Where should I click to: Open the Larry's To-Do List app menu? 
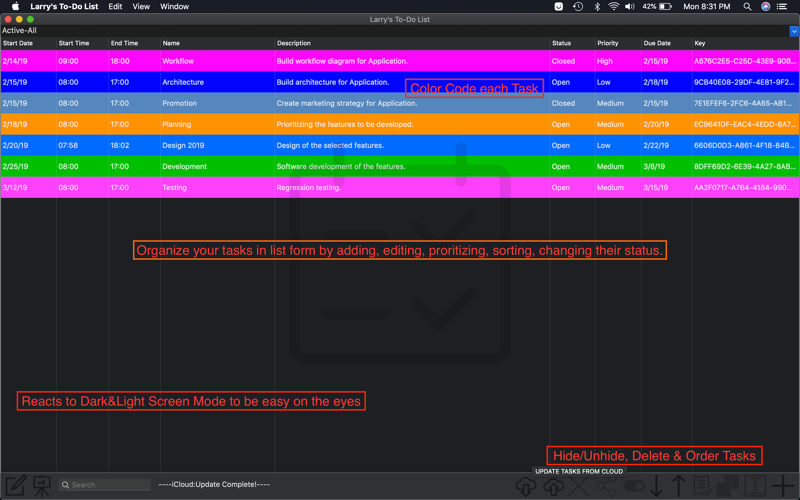point(64,7)
